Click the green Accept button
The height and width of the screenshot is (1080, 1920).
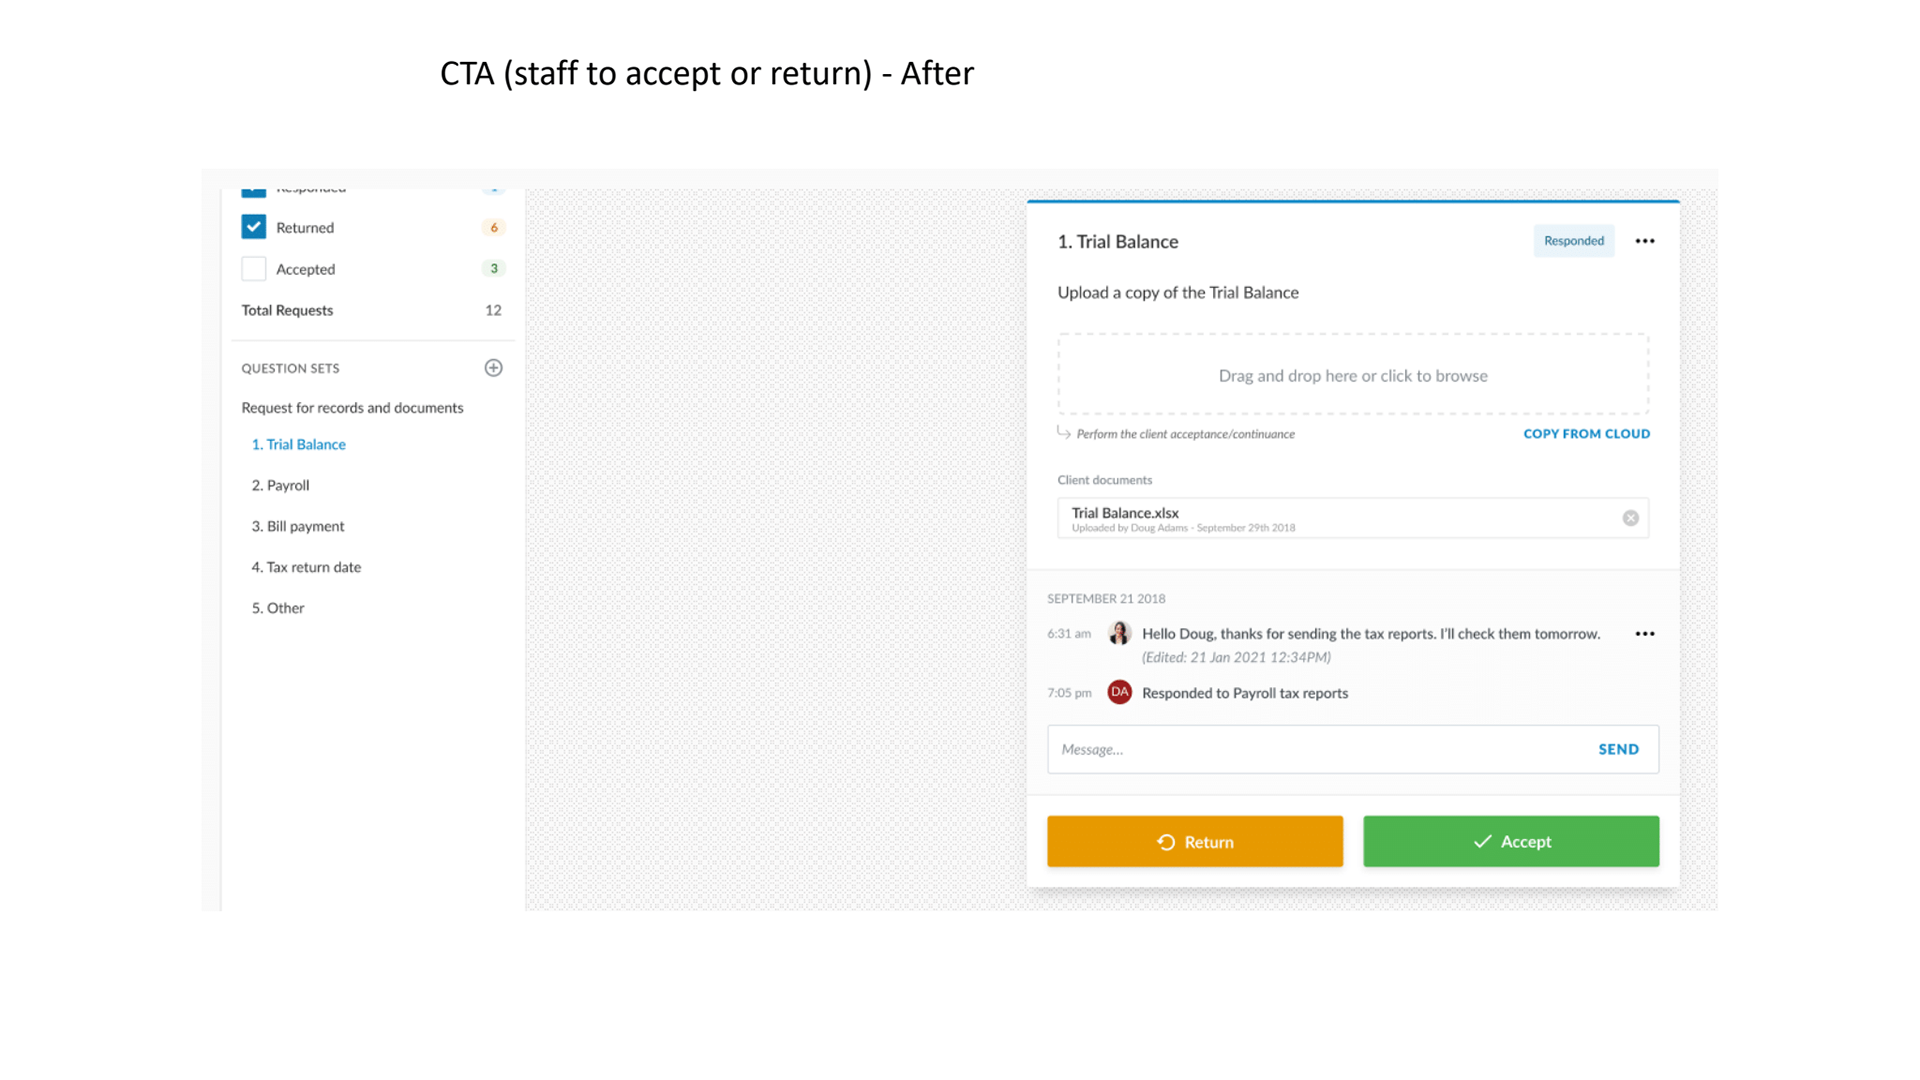(x=1510, y=841)
